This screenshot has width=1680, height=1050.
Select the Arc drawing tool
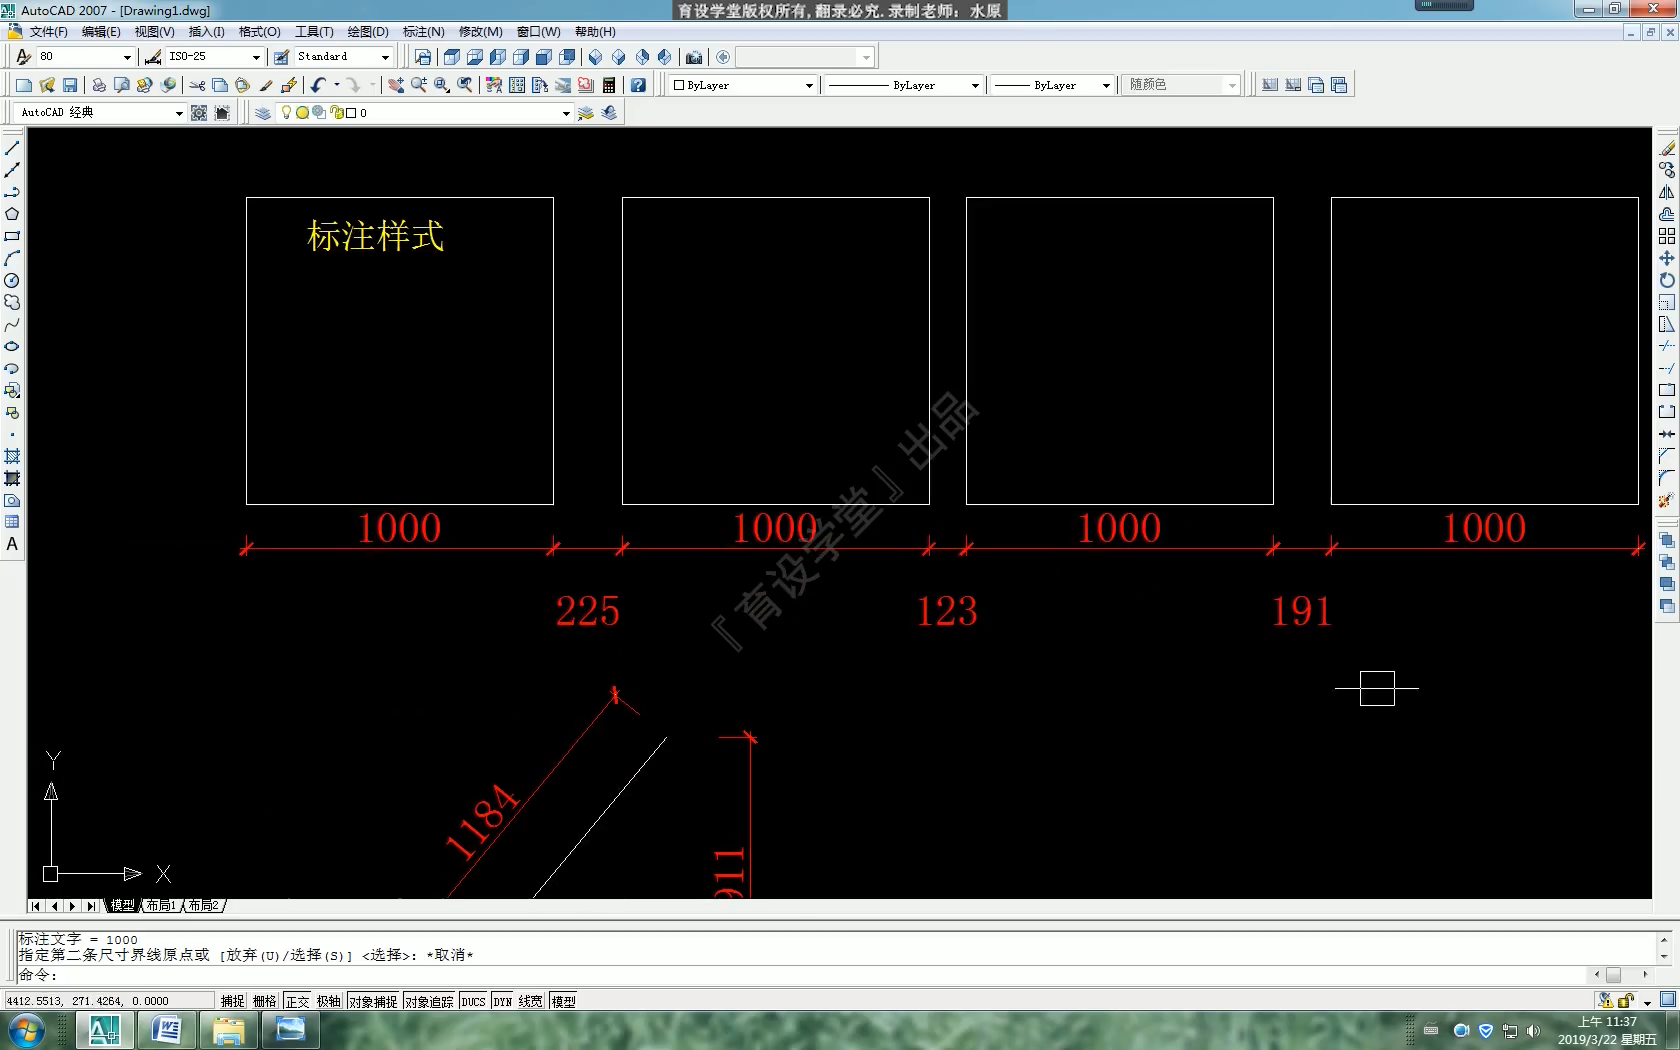pyautogui.click(x=12, y=258)
